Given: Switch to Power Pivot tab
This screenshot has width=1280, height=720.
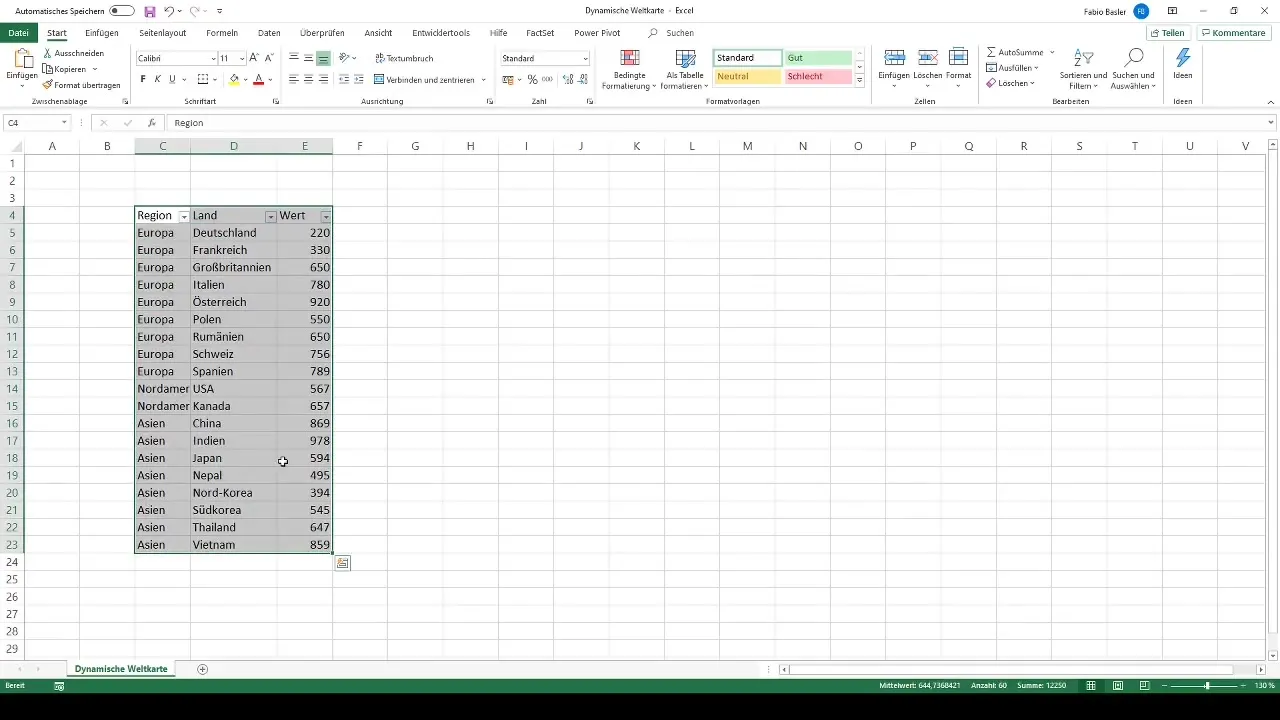Looking at the screenshot, I should tap(597, 33).
